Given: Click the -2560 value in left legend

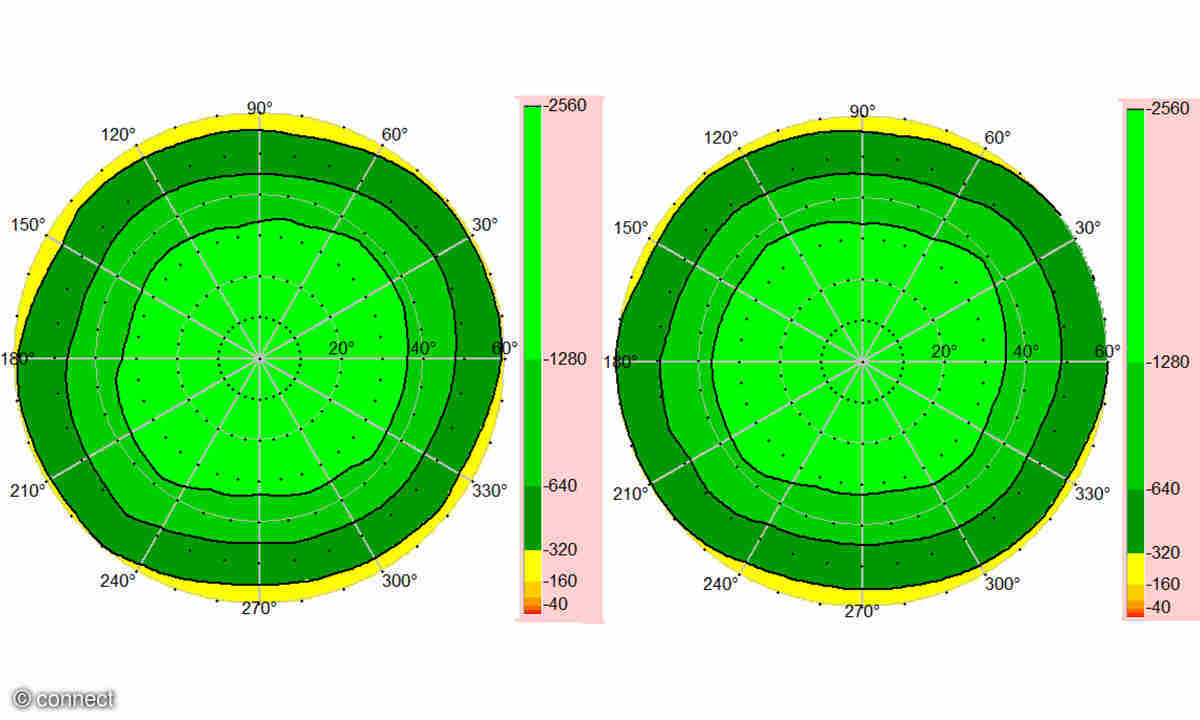Looking at the screenshot, I should pyautogui.click(x=568, y=105).
